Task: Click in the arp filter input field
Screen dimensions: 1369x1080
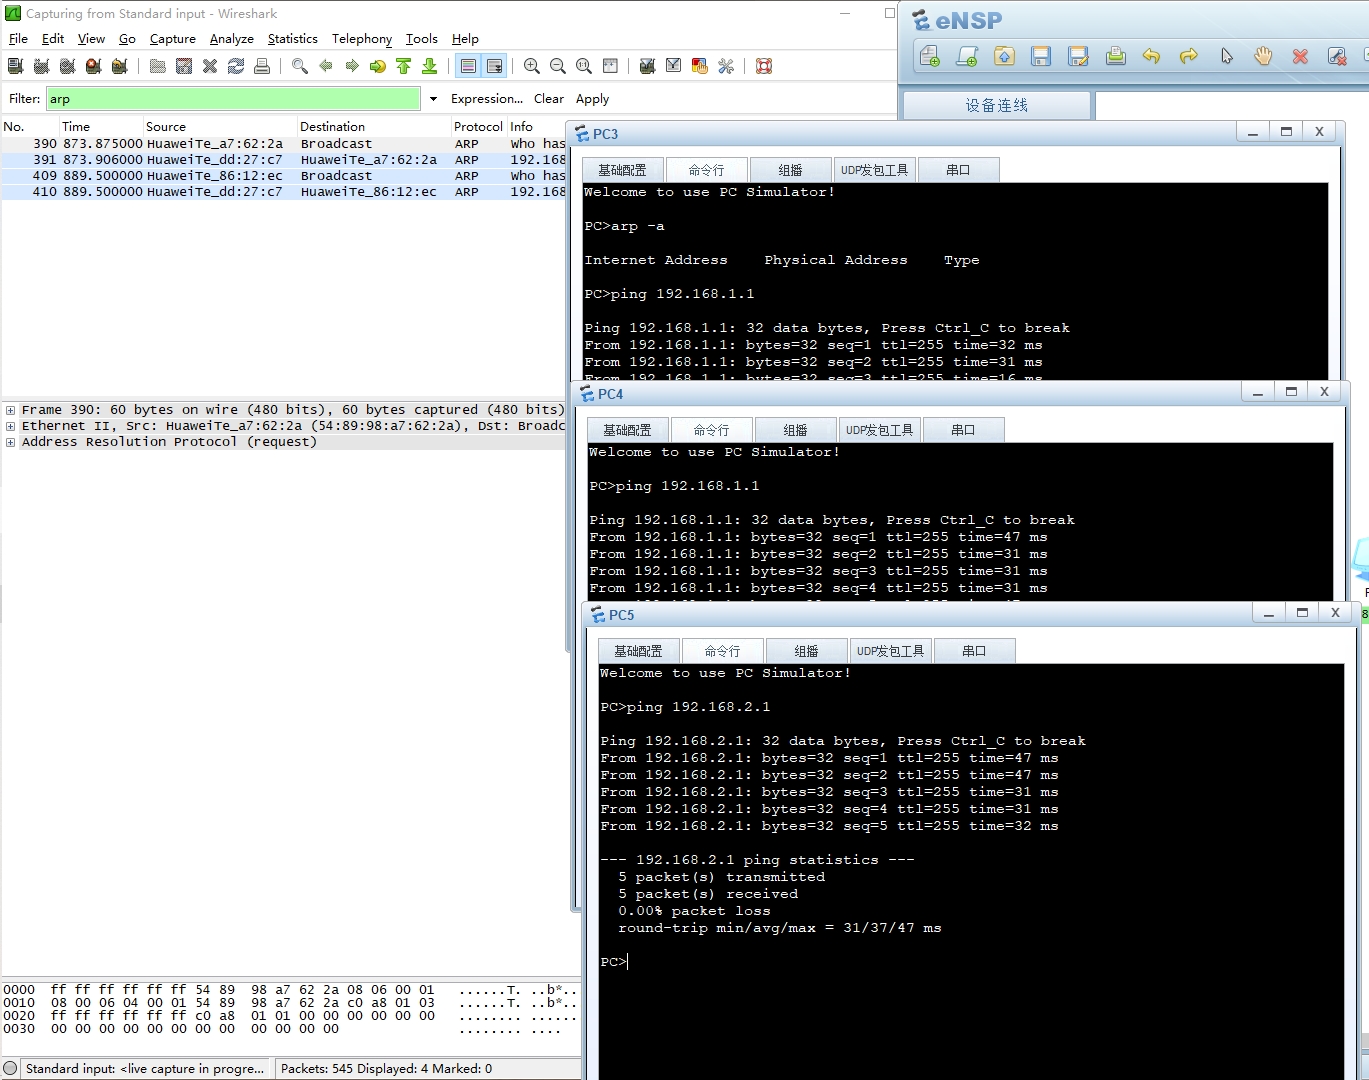Action: [x=232, y=99]
